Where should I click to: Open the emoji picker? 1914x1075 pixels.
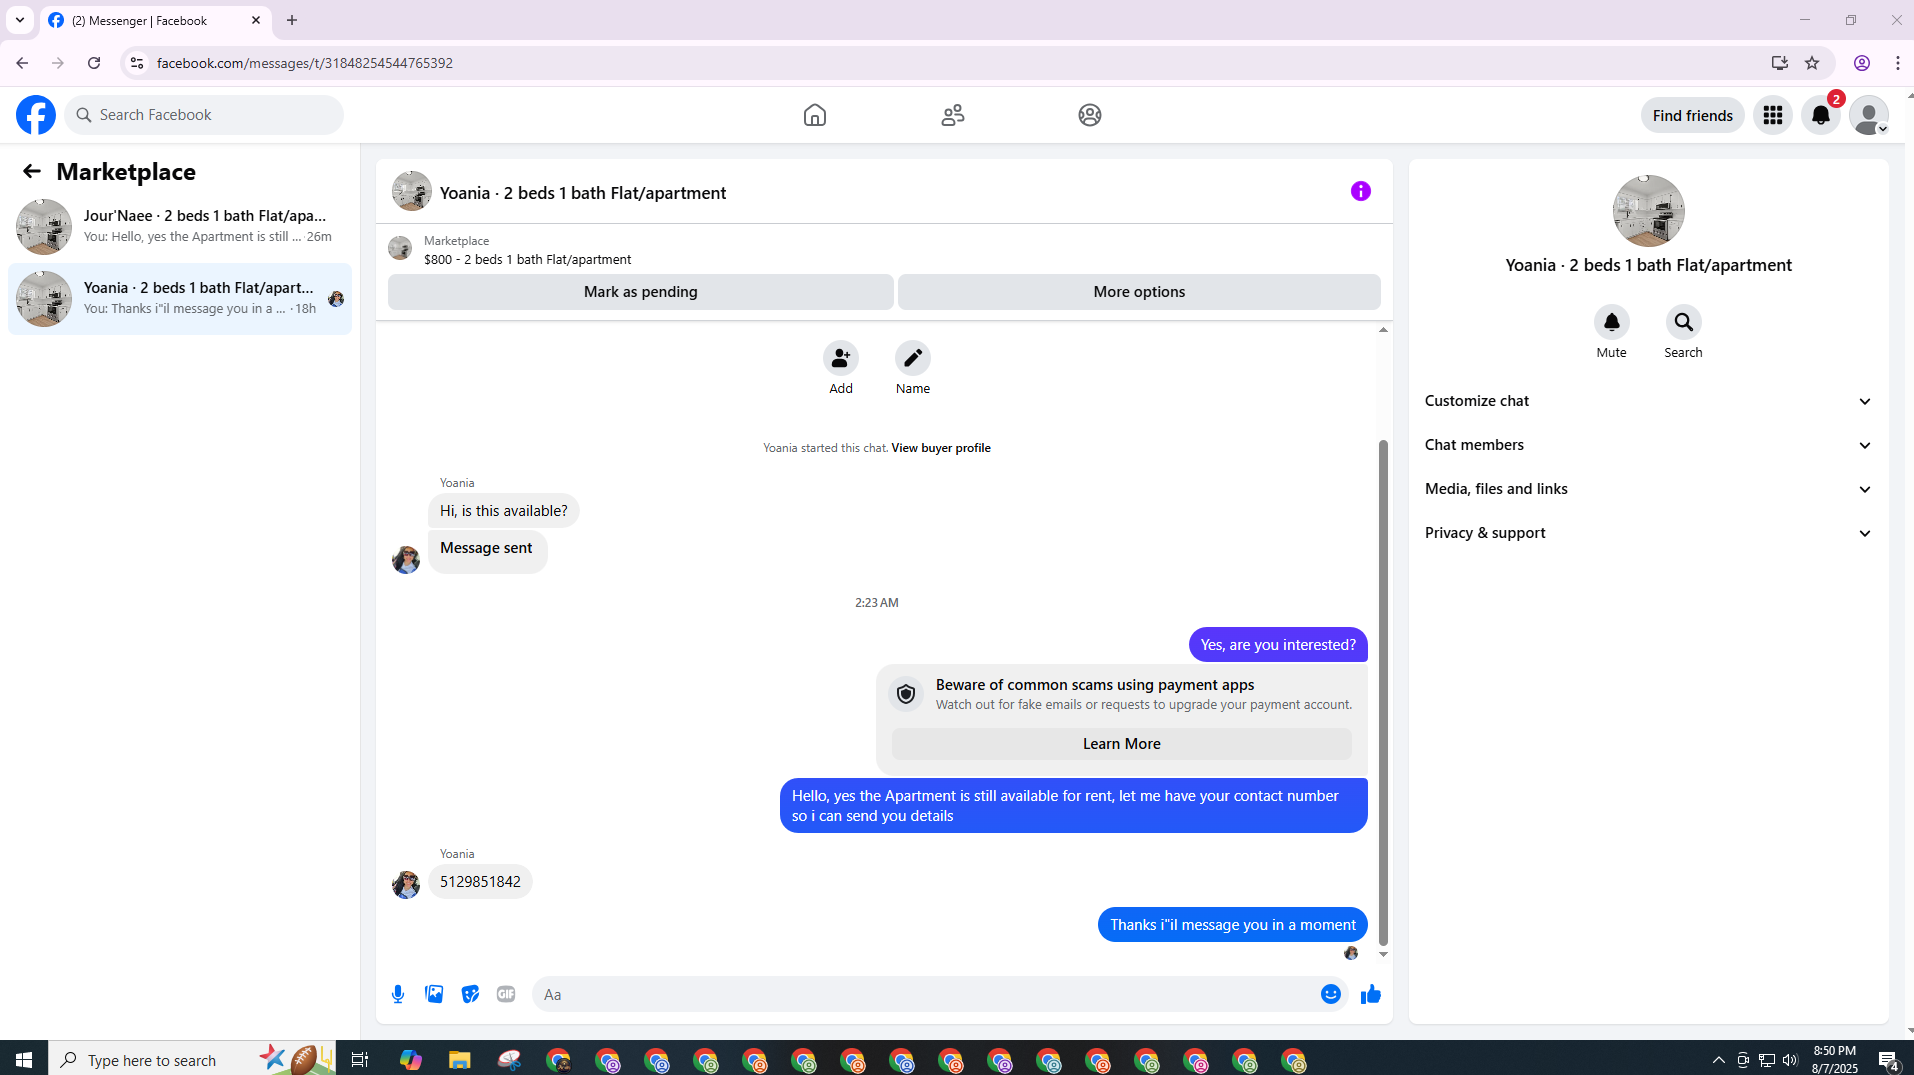[x=1331, y=994]
